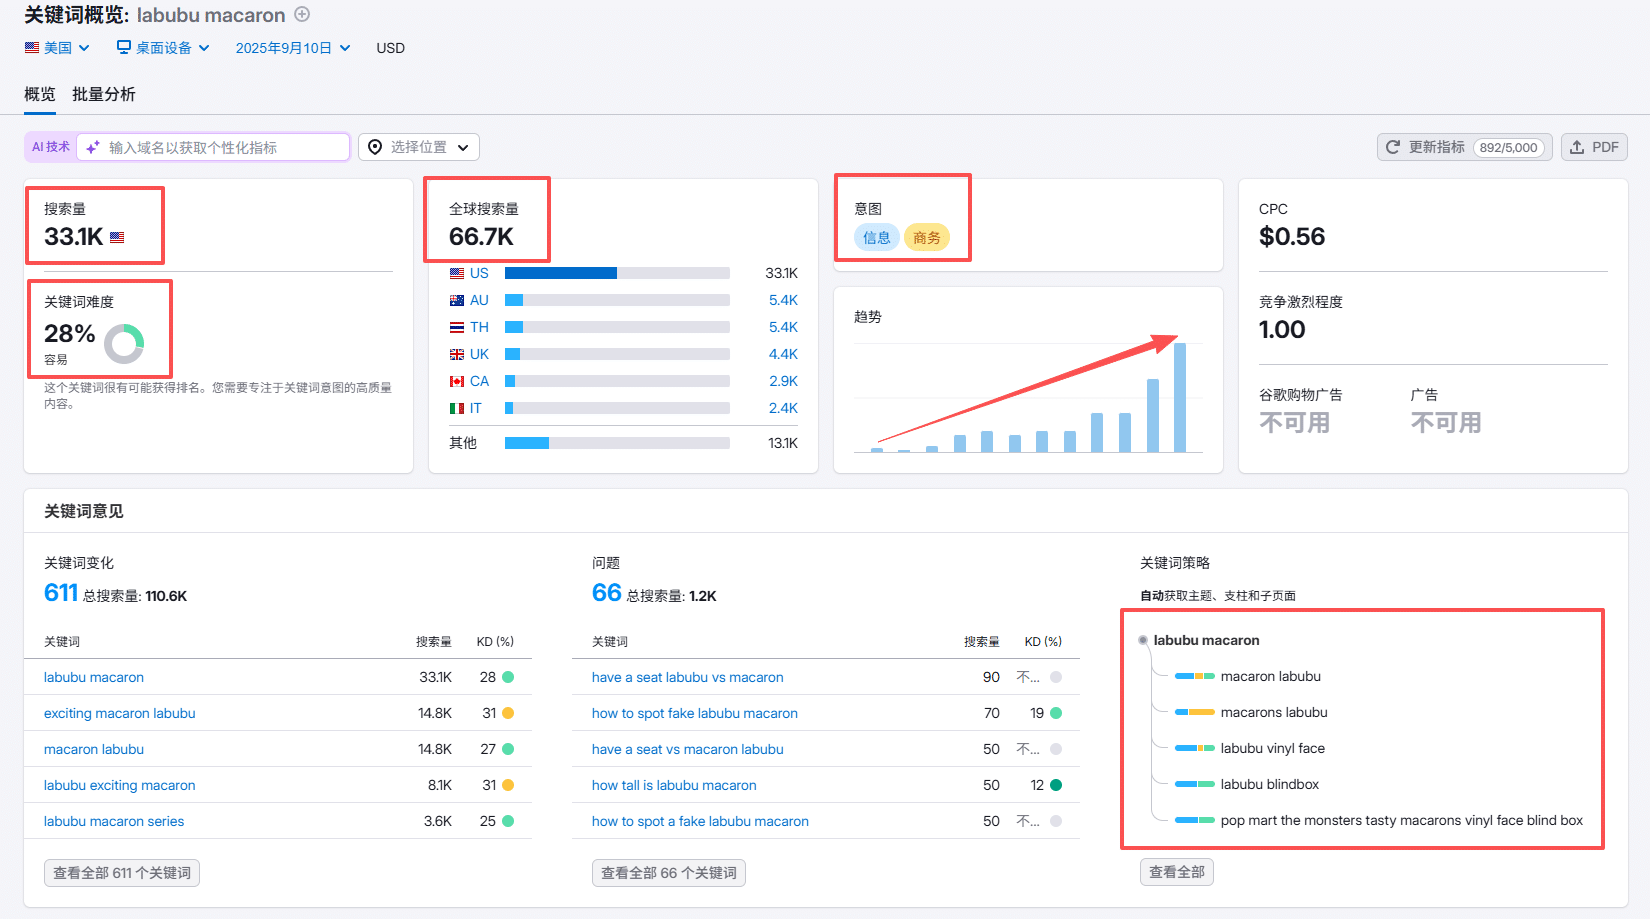This screenshot has height=919, width=1650.
Task: Open the 选择位置 location dropdown
Action: pos(419,147)
